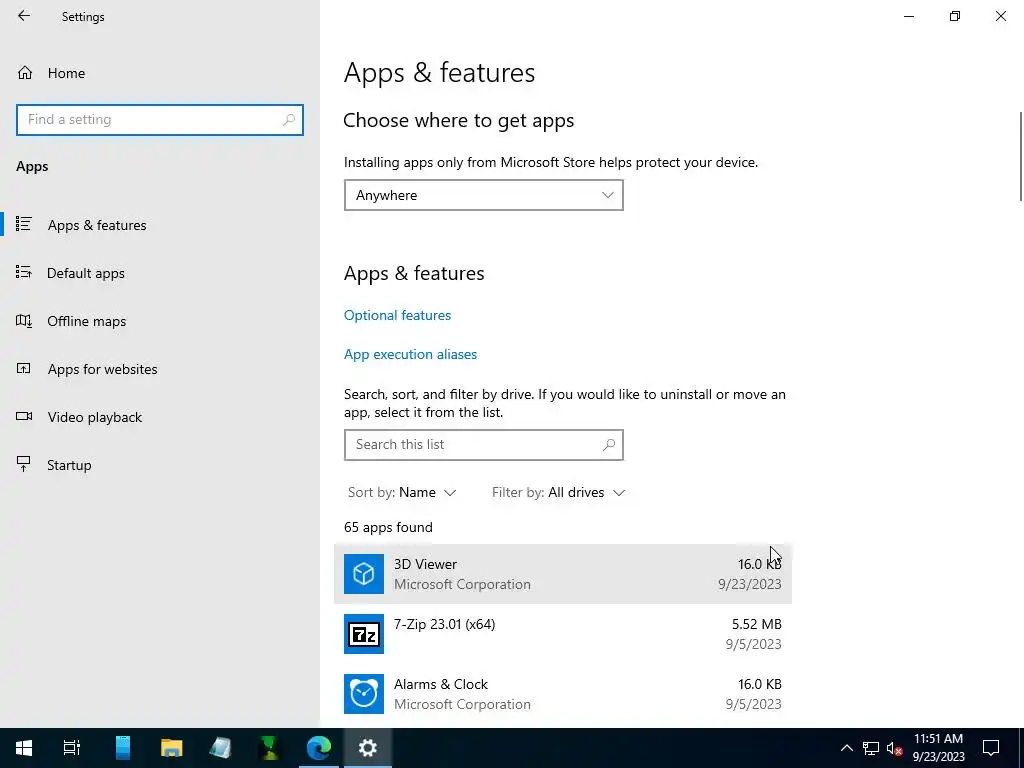Click the Apps & features list icon
1024x768 pixels.
point(24,224)
